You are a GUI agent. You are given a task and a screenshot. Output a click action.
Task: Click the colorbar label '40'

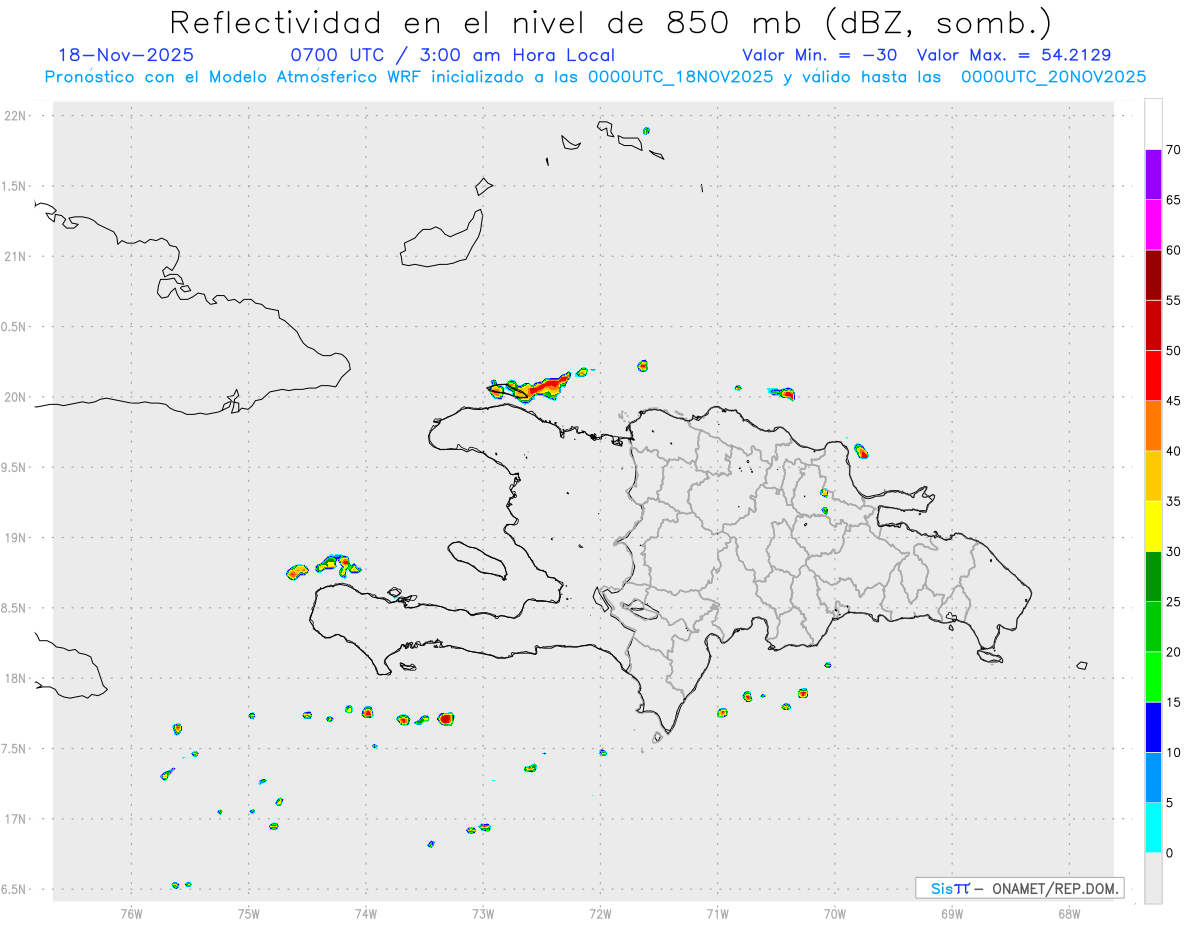[x=1173, y=451]
